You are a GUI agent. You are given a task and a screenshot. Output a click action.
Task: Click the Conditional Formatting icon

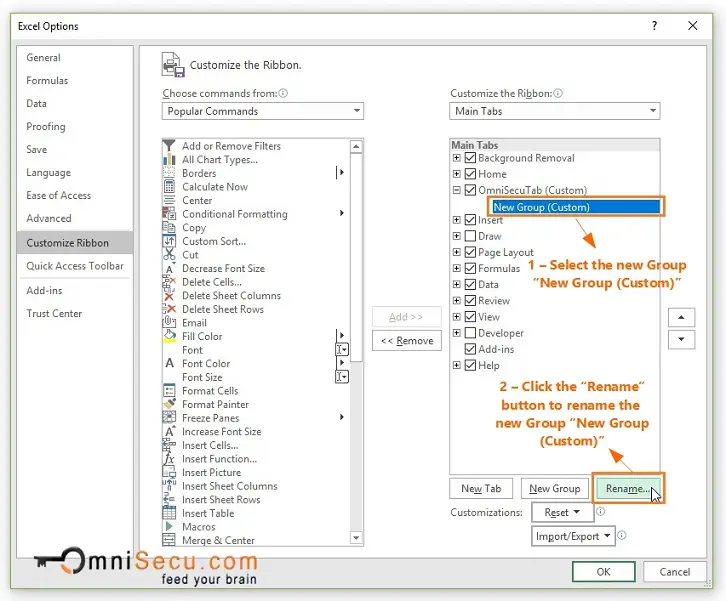[x=169, y=214]
